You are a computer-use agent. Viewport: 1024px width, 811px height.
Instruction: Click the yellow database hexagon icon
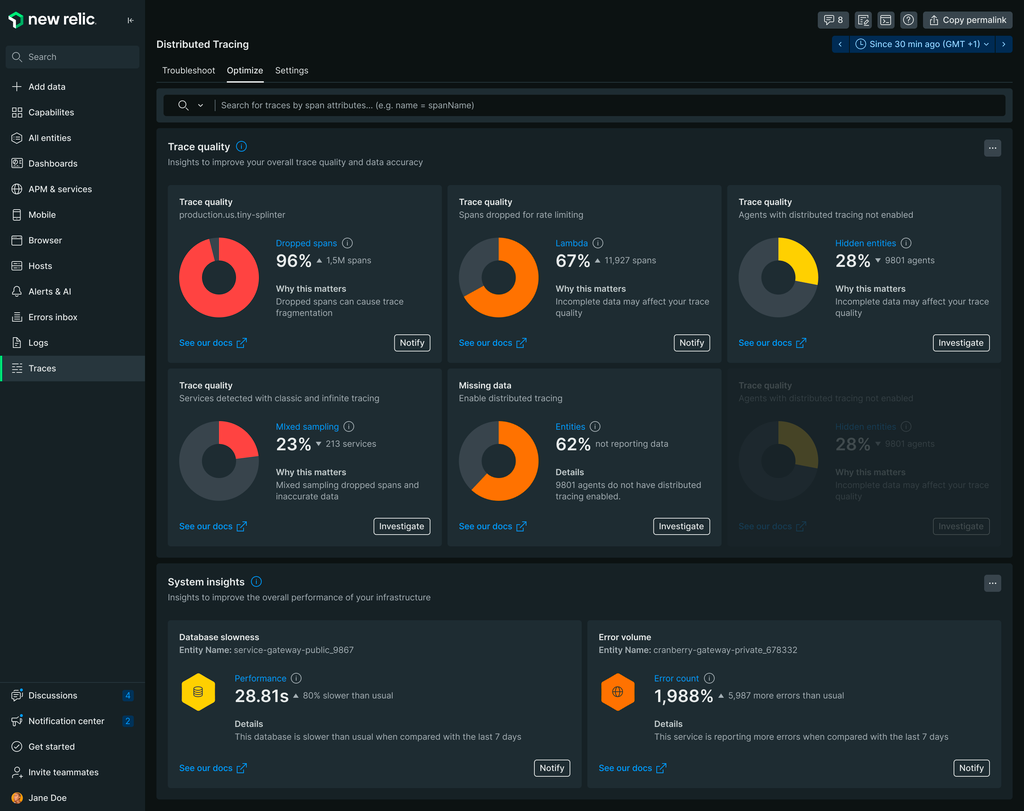point(199,692)
